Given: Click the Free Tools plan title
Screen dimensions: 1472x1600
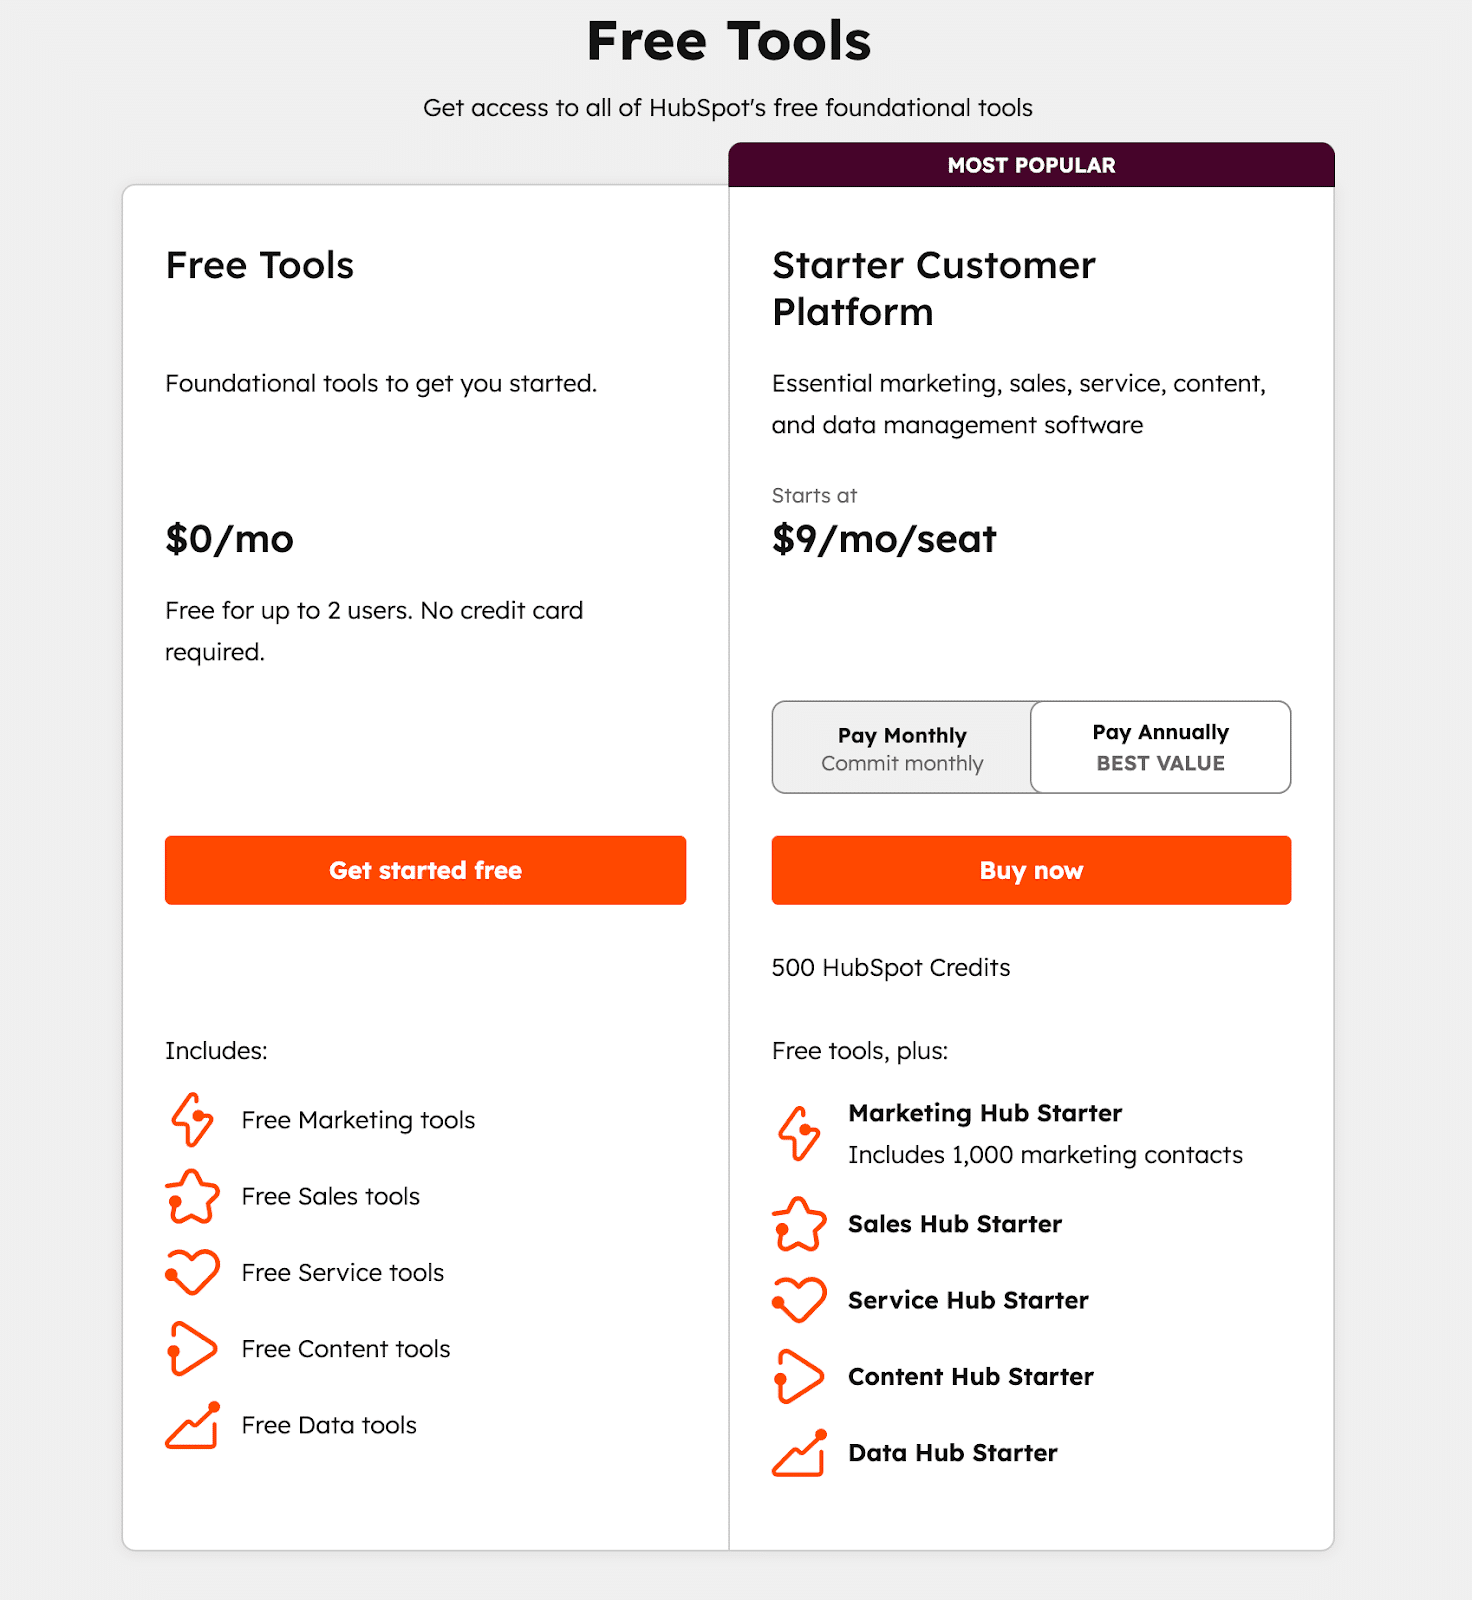Looking at the screenshot, I should pos(259,266).
